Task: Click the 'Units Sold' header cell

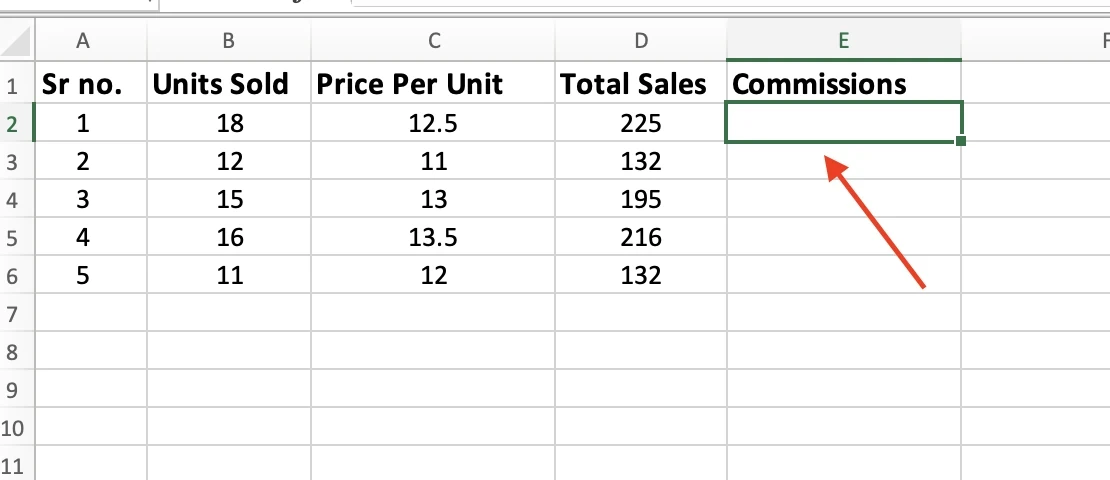Action: (229, 84)
